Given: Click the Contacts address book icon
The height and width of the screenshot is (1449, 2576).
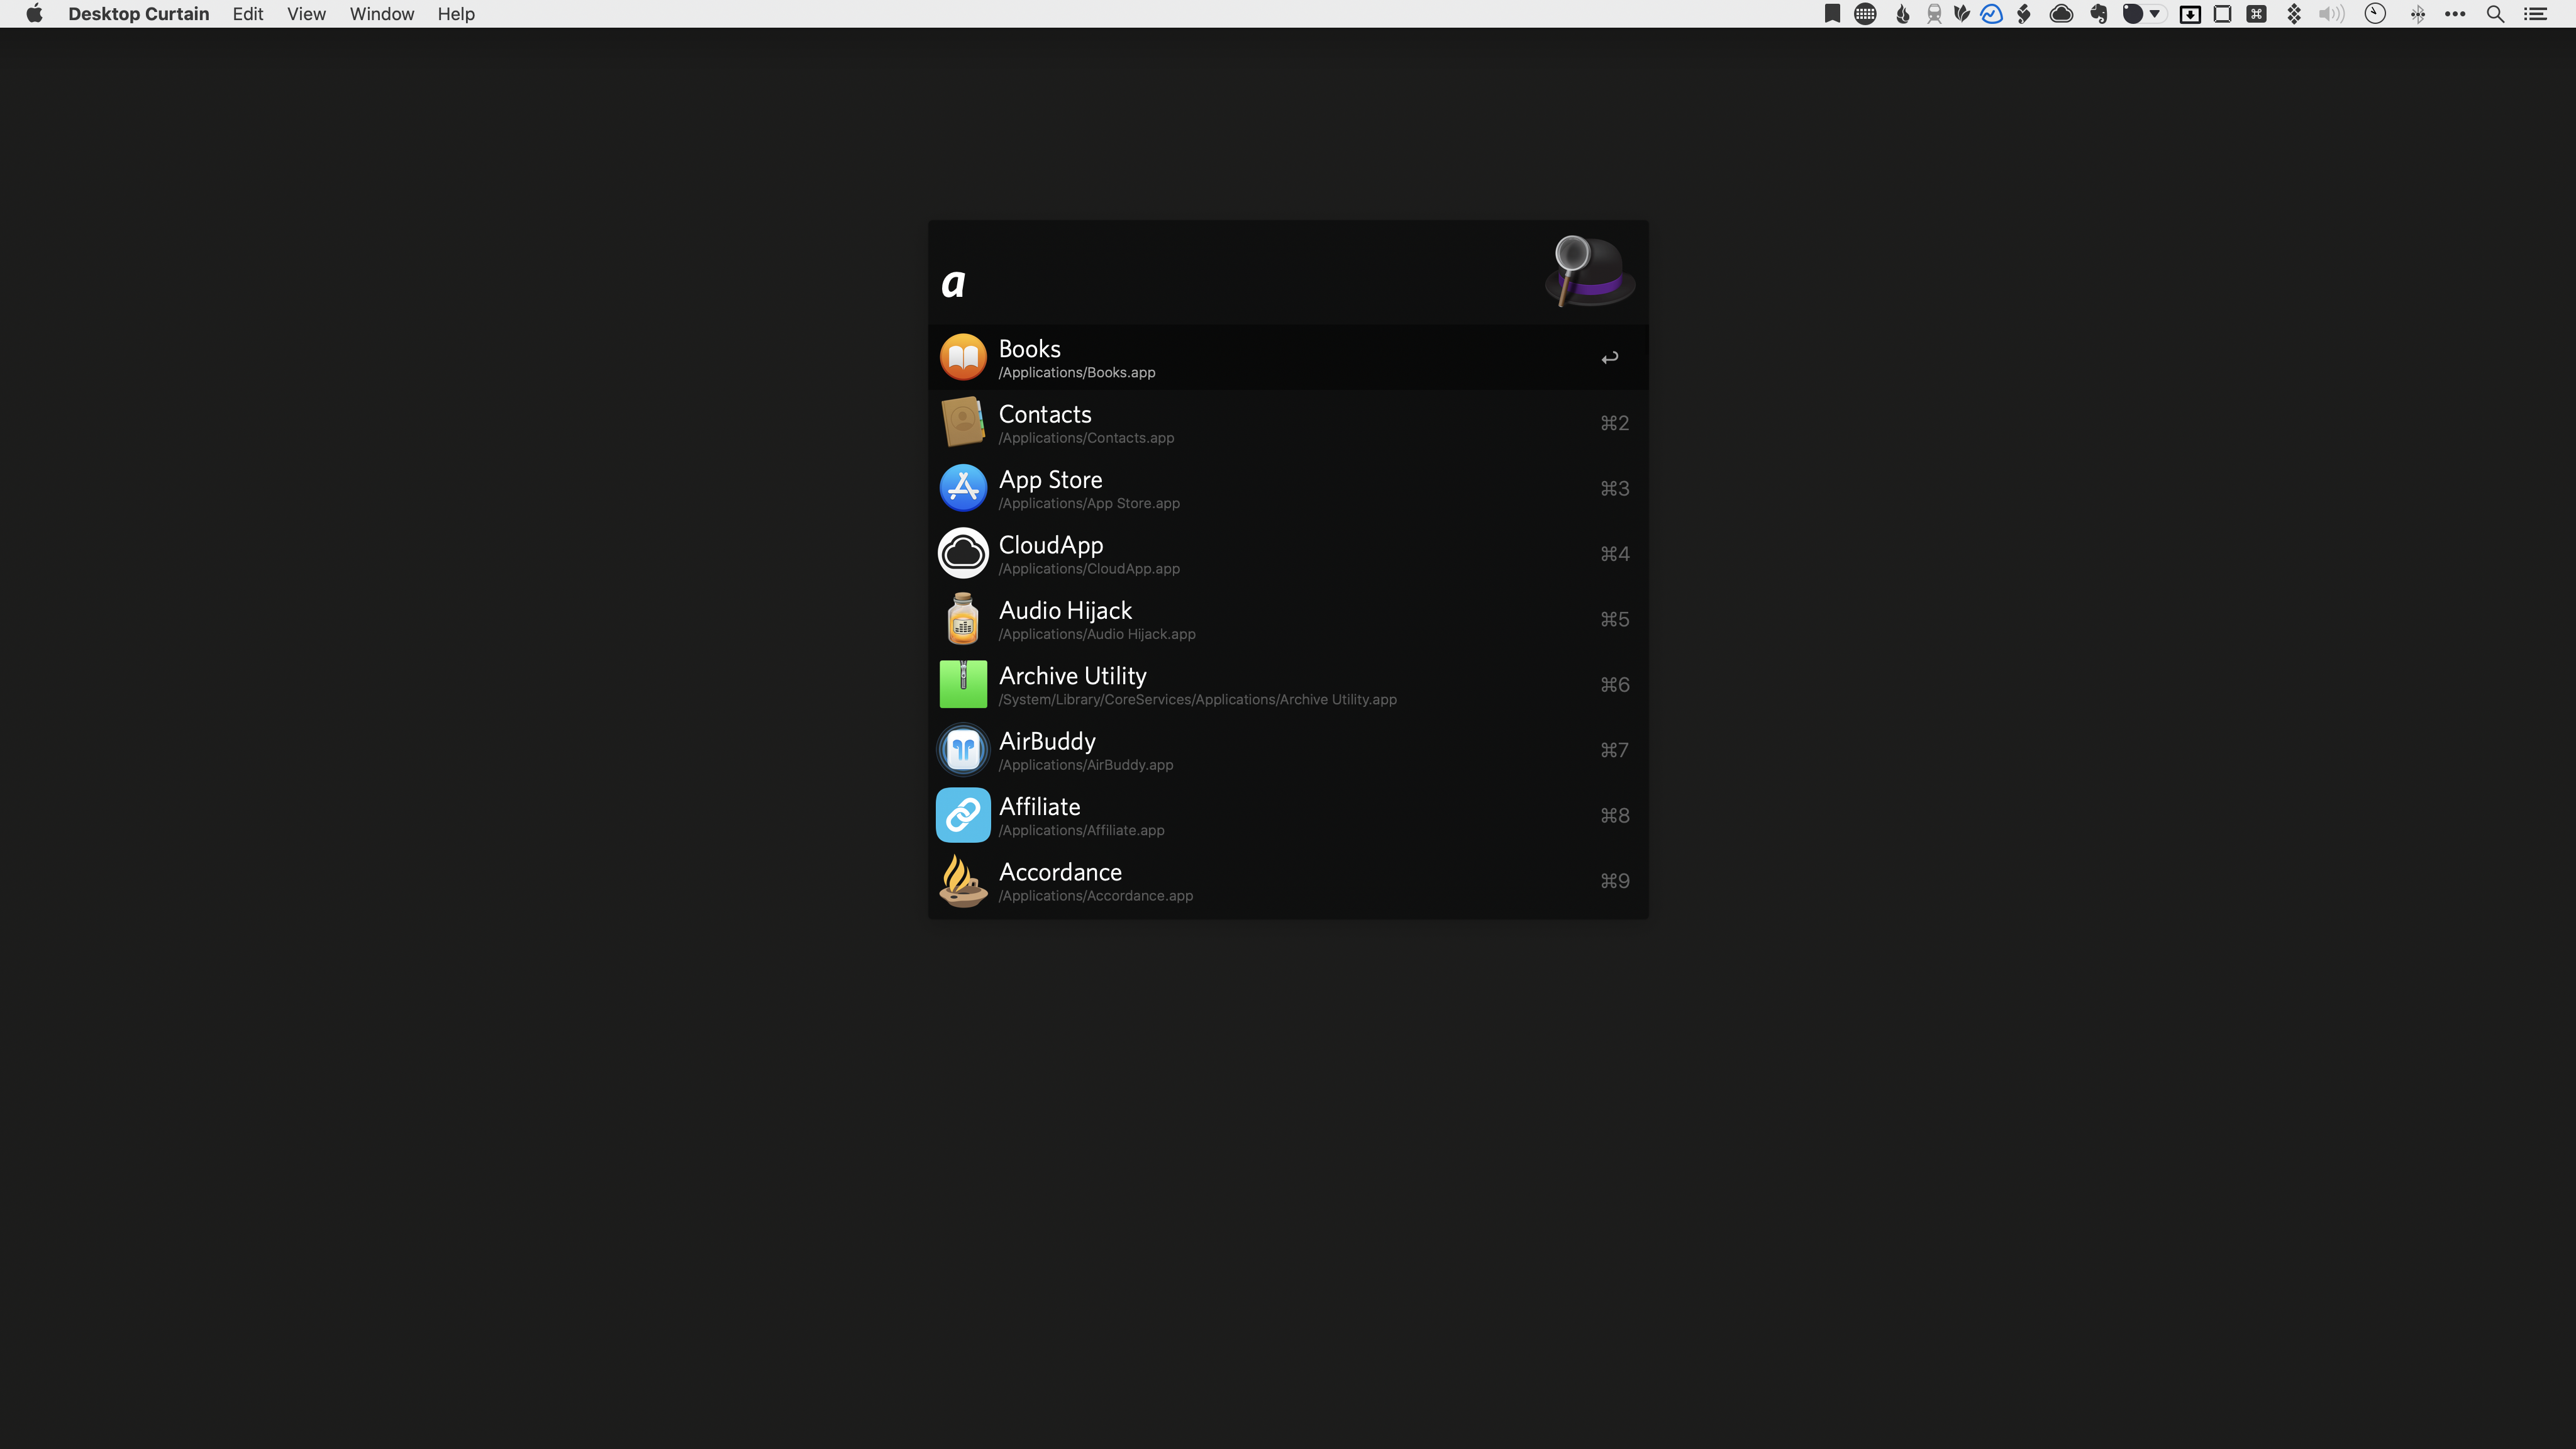Looking at the screenshot, I should [963, 423].
